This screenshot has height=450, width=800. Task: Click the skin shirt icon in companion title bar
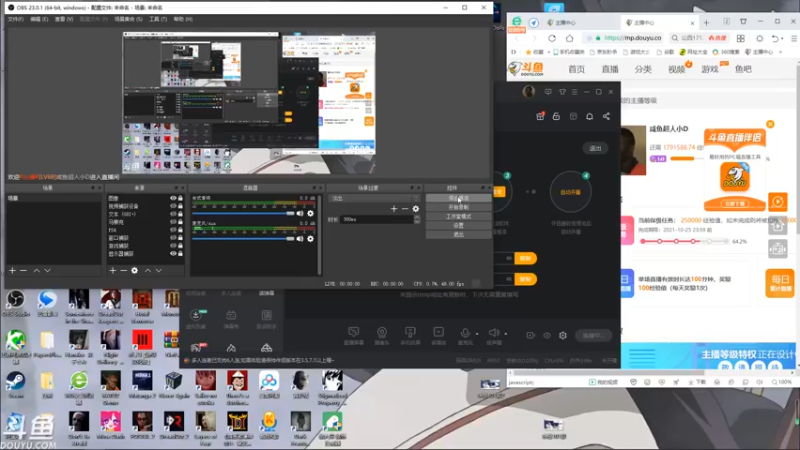(562, 92)
